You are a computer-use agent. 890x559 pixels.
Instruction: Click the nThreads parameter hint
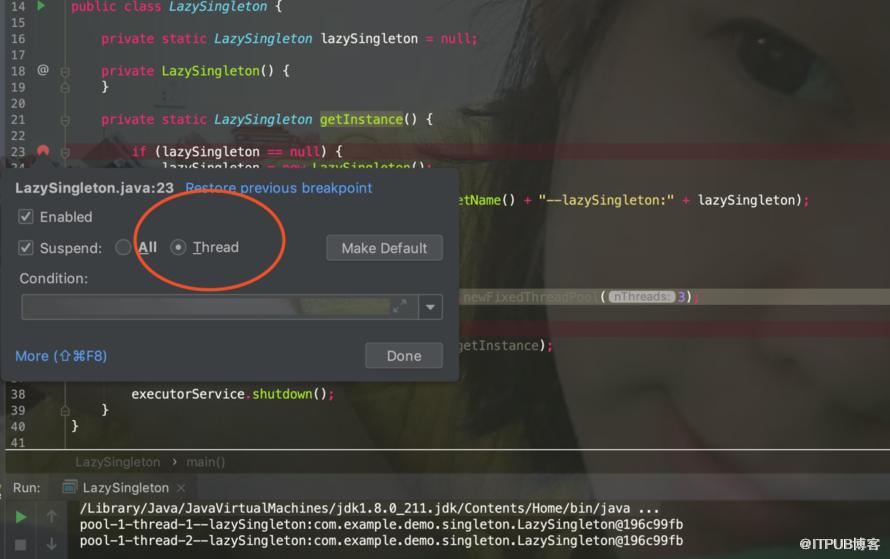tap(641, 297)
